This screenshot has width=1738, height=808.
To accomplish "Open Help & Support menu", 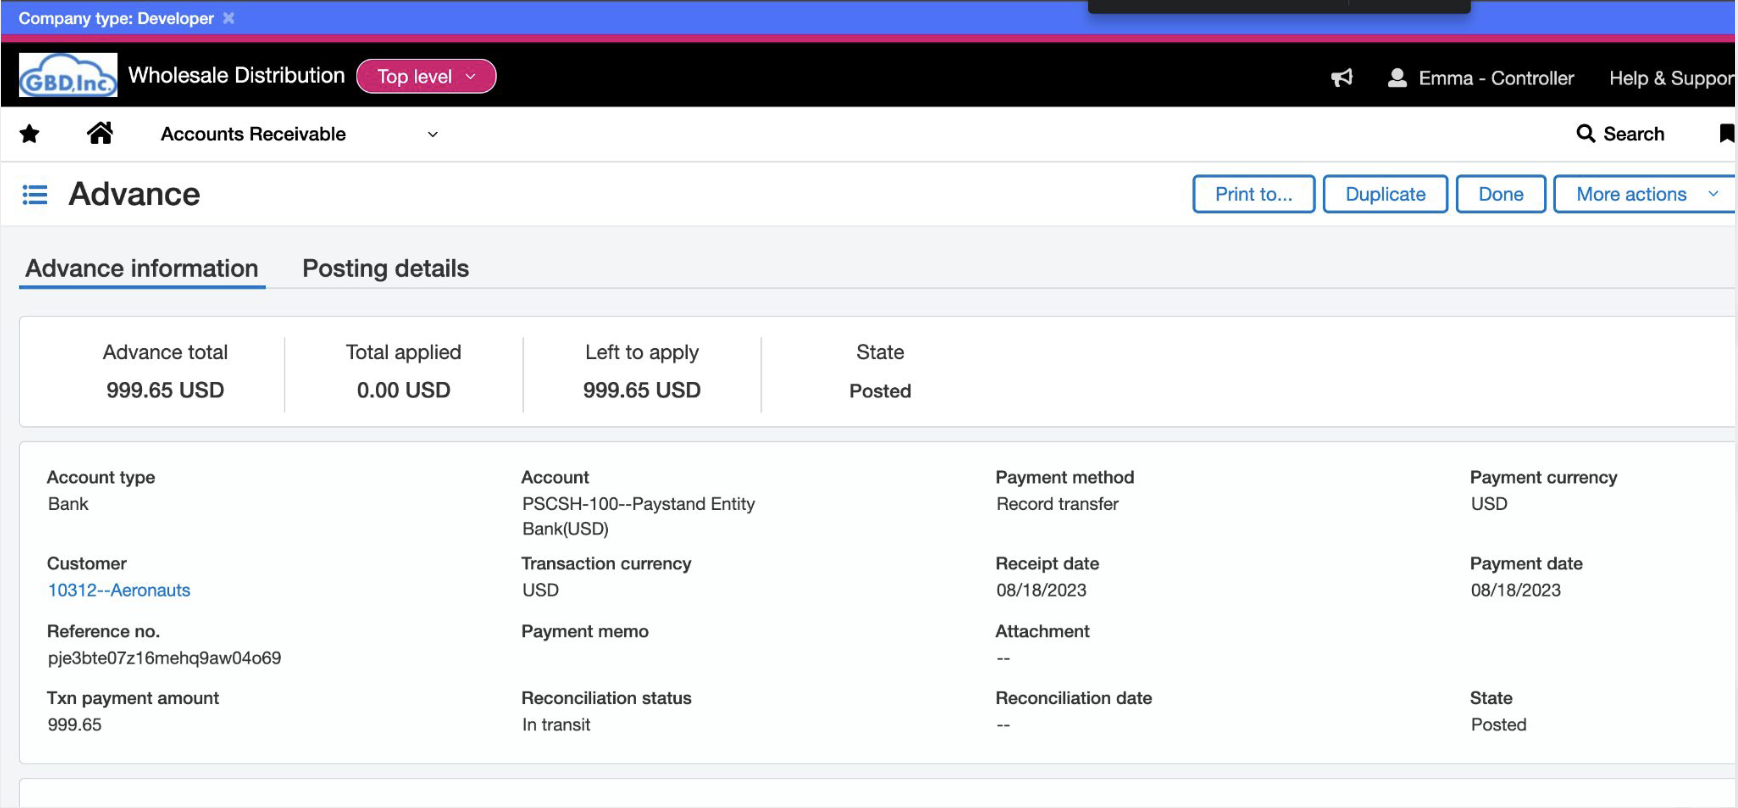I will pyautogui.click(x=1672, y=78).
